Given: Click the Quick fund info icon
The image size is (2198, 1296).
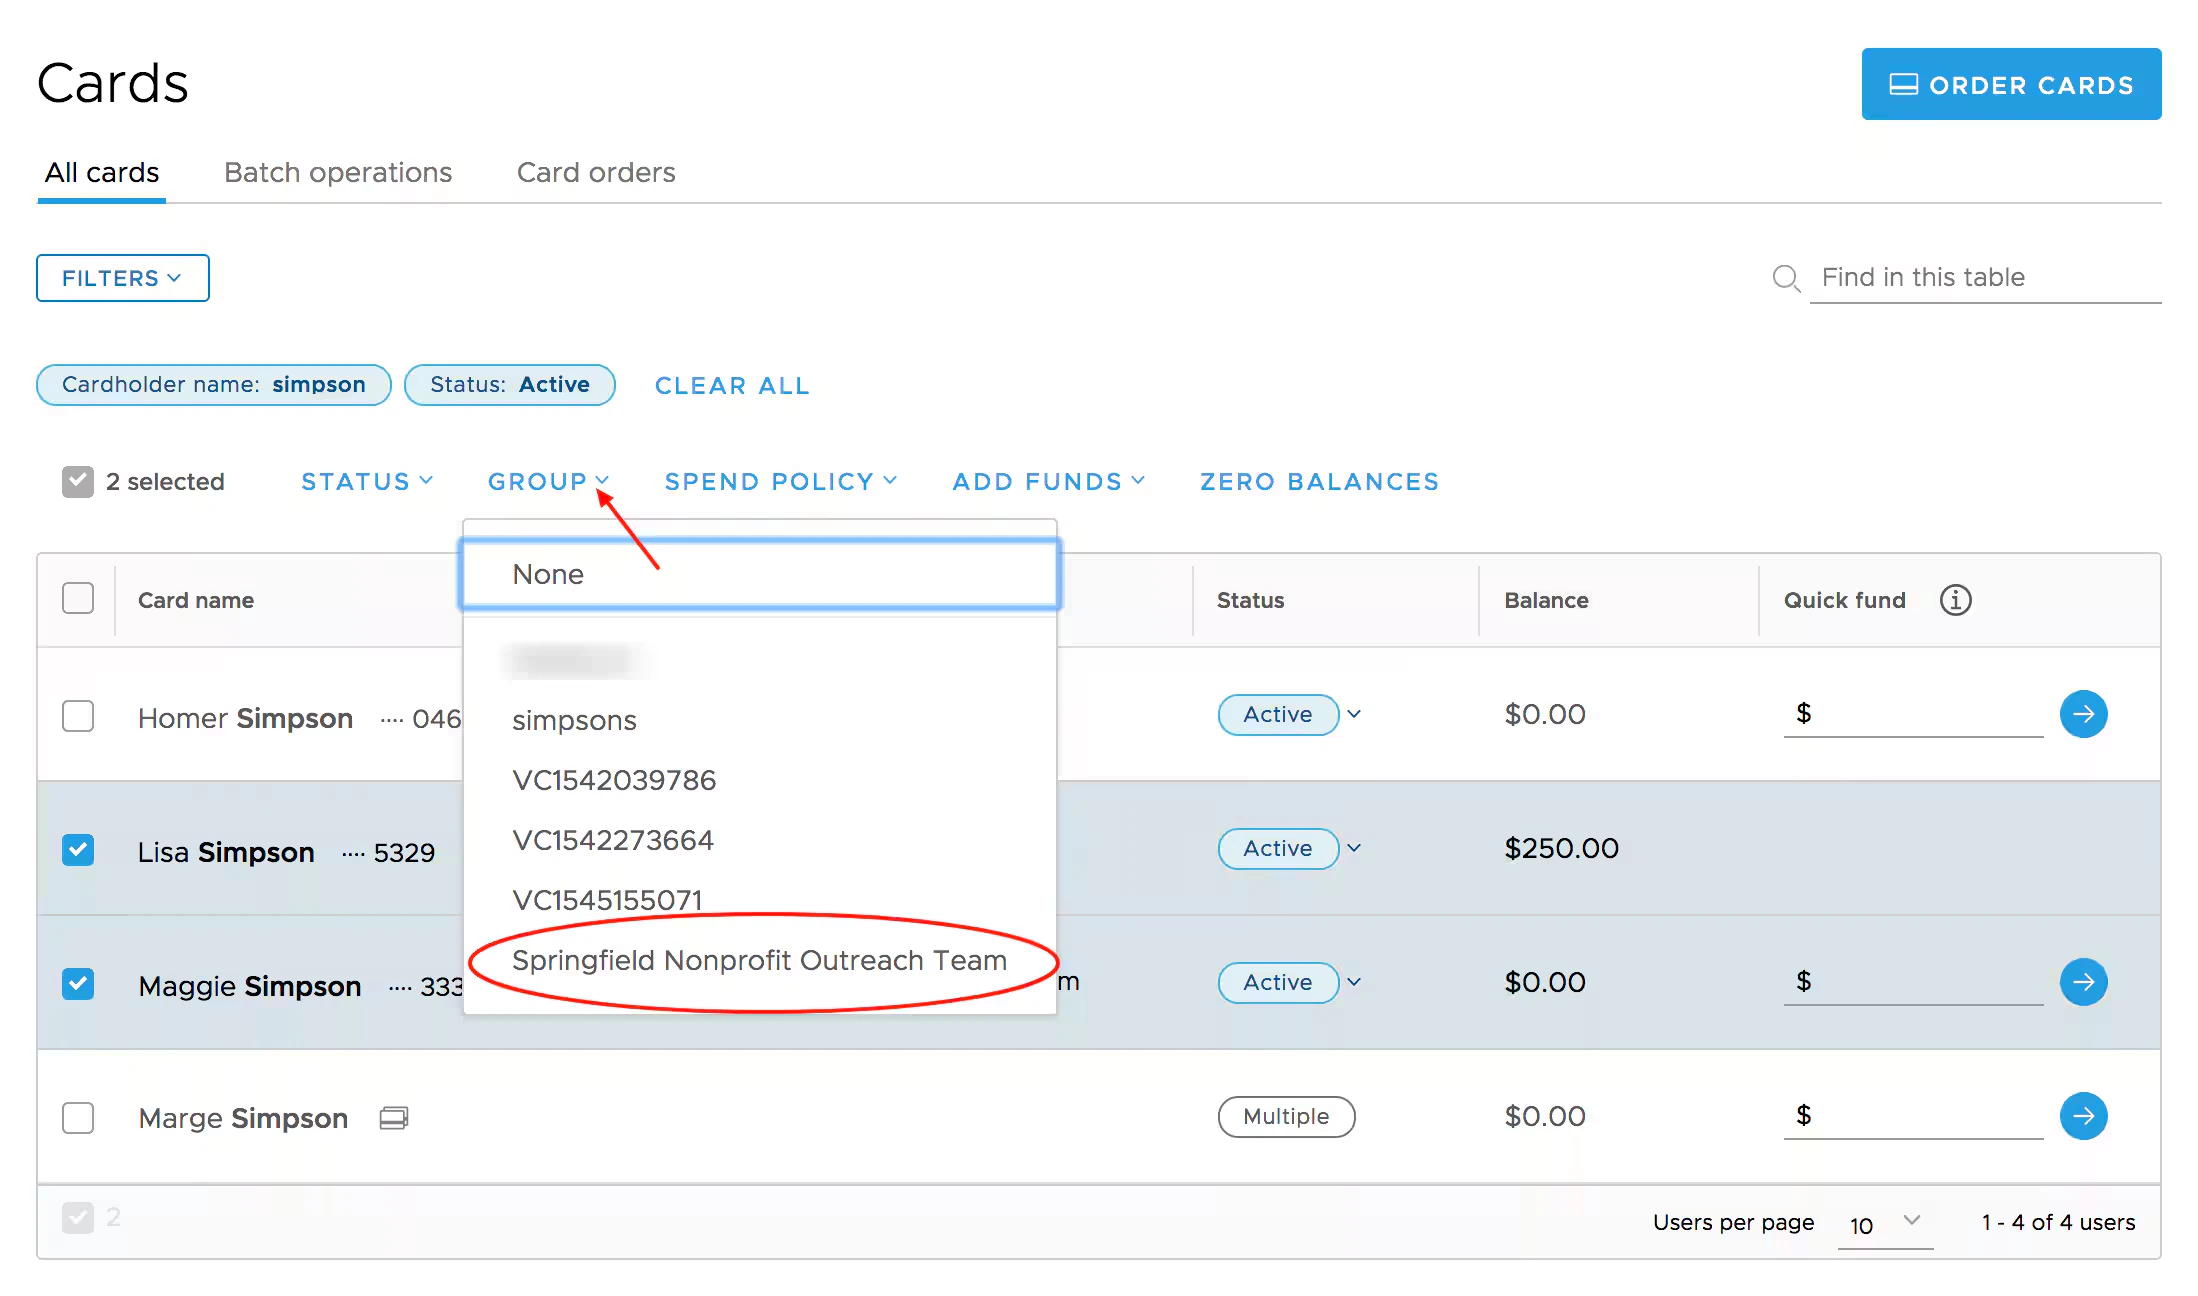Looking at the screenshot, I should coord(1955,600).
